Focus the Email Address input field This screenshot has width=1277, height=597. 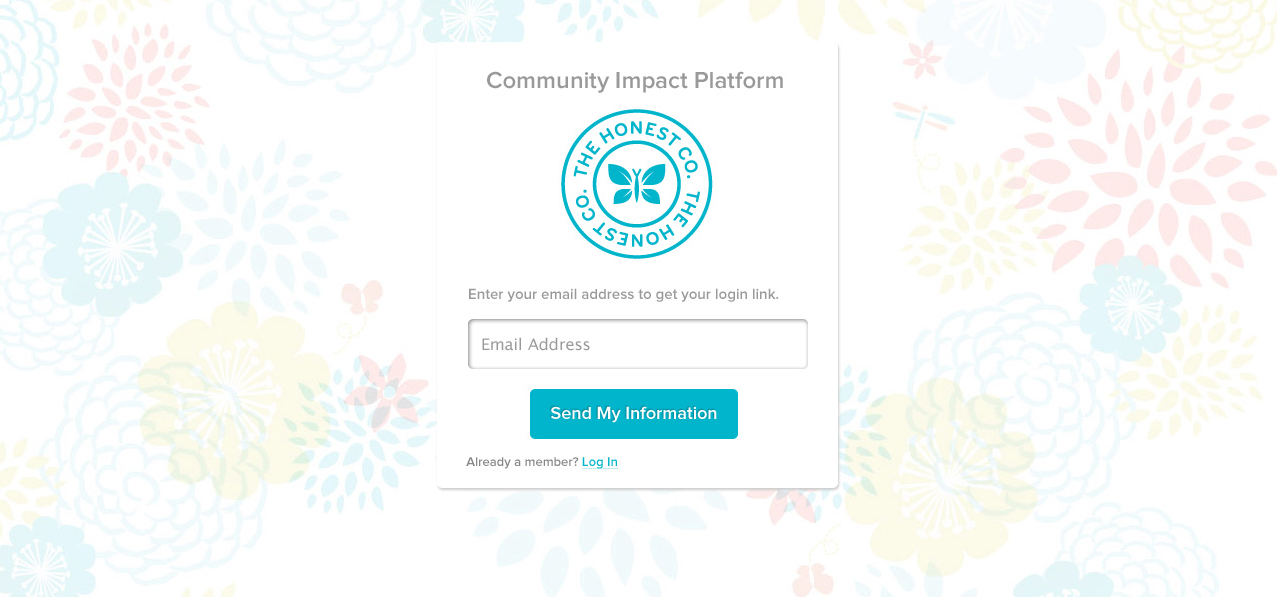[638, 344]
